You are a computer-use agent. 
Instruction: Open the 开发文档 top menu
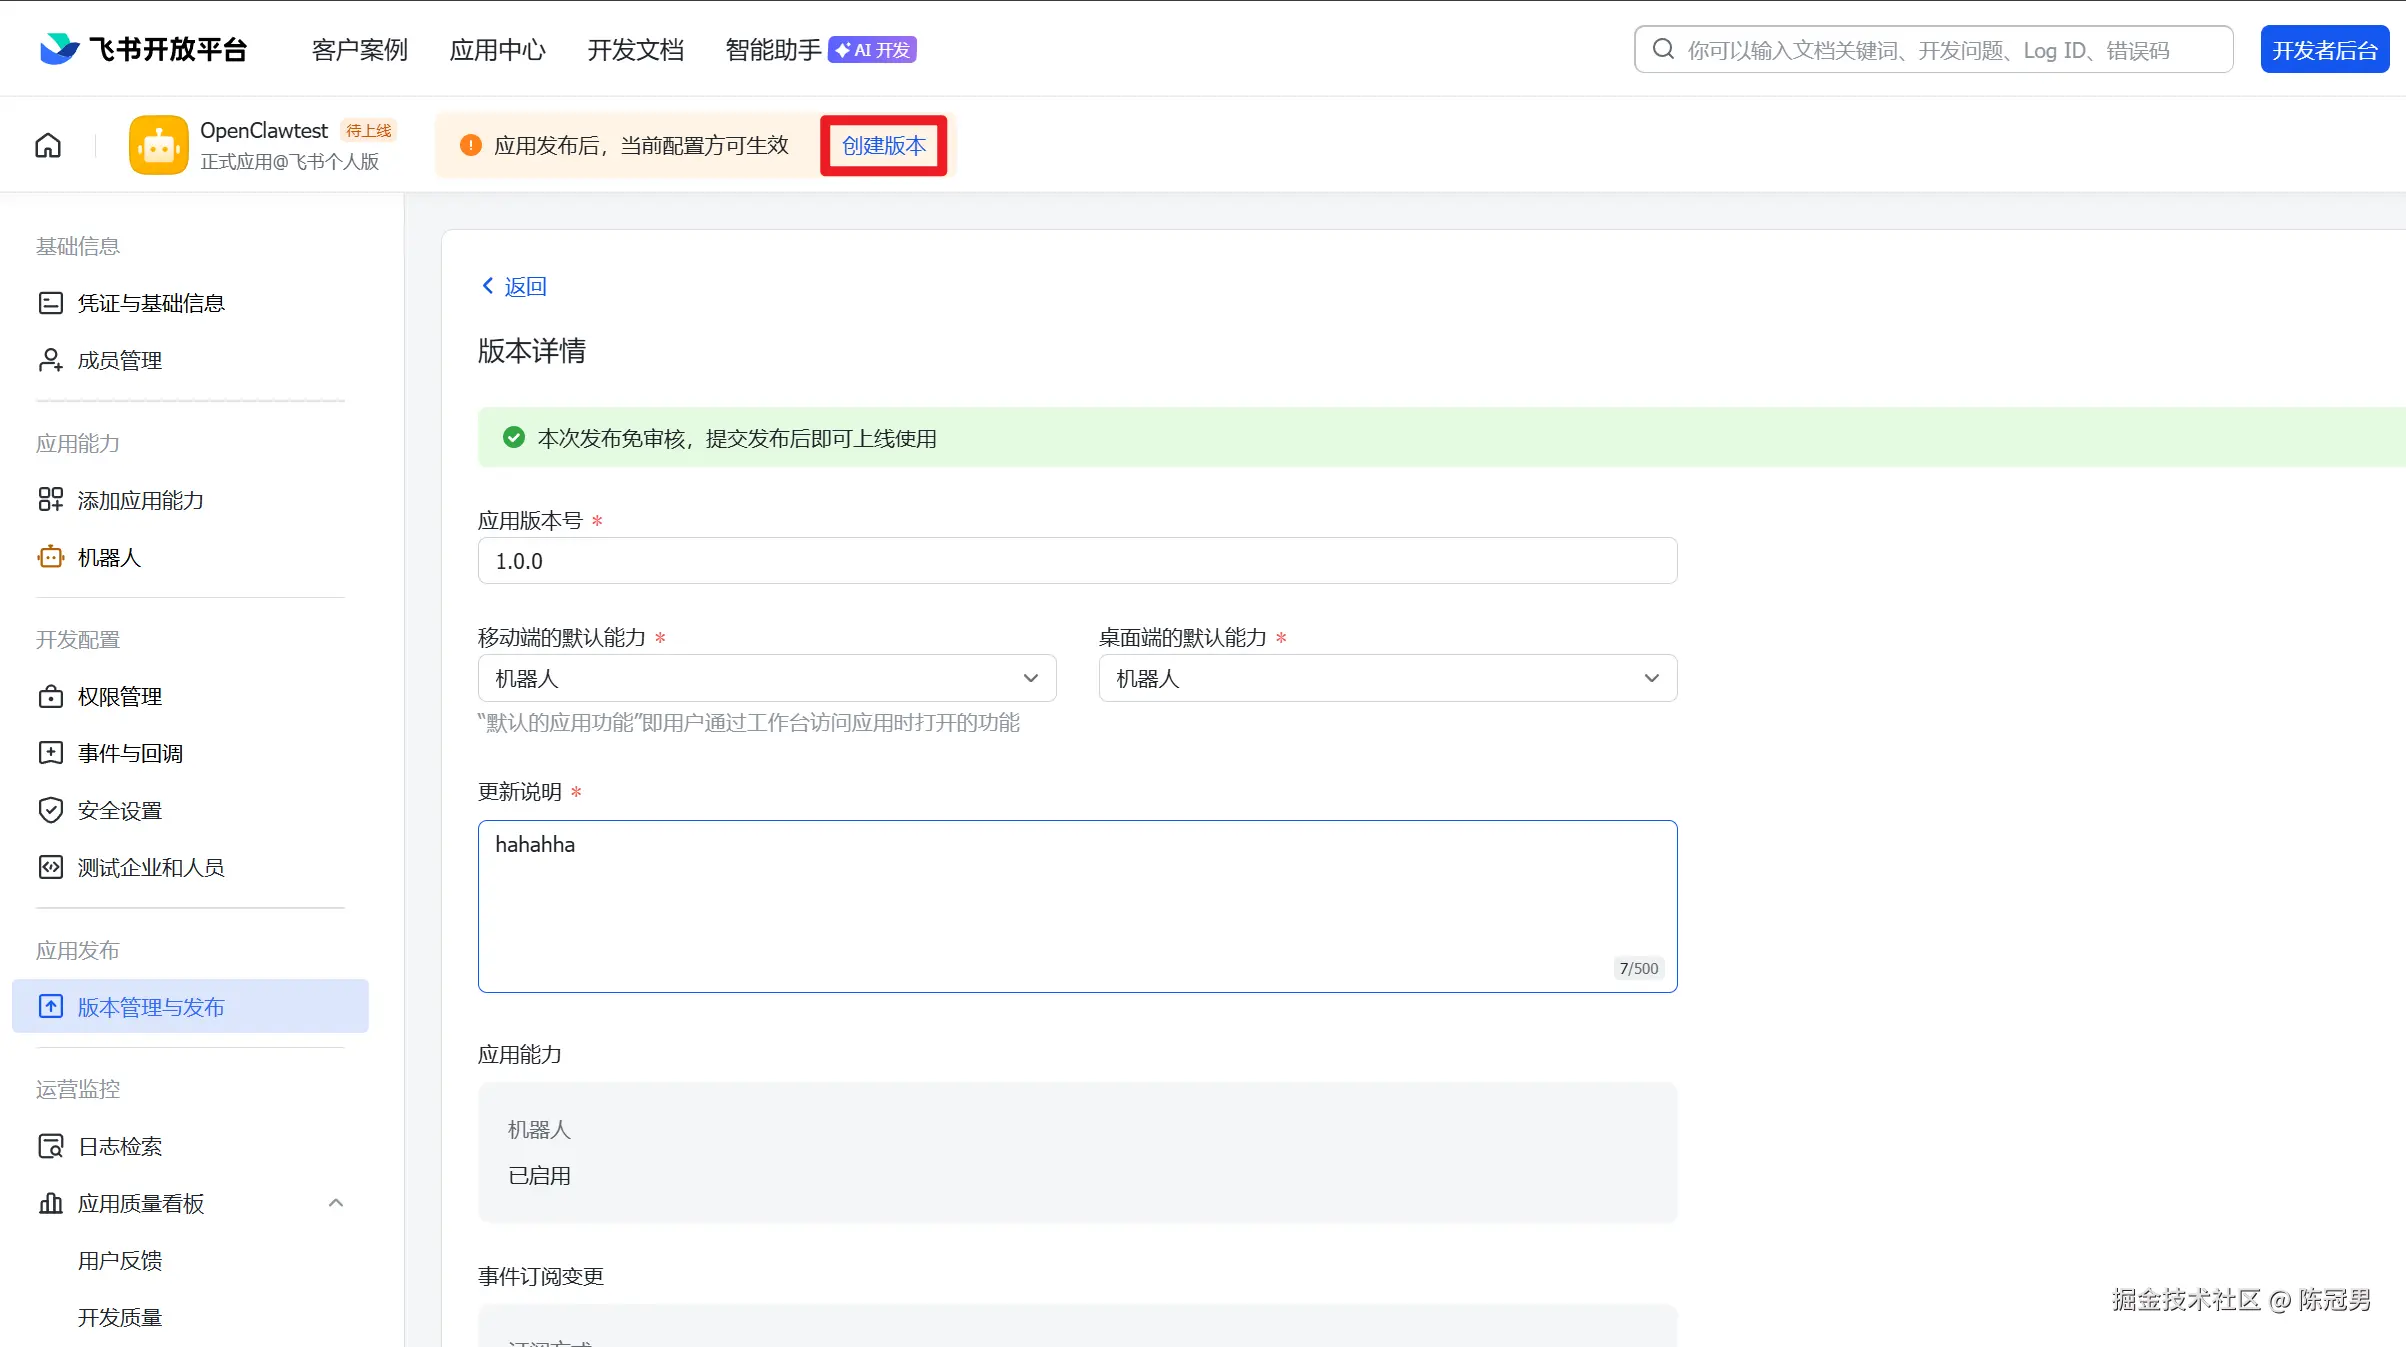[x=635, y=49]
